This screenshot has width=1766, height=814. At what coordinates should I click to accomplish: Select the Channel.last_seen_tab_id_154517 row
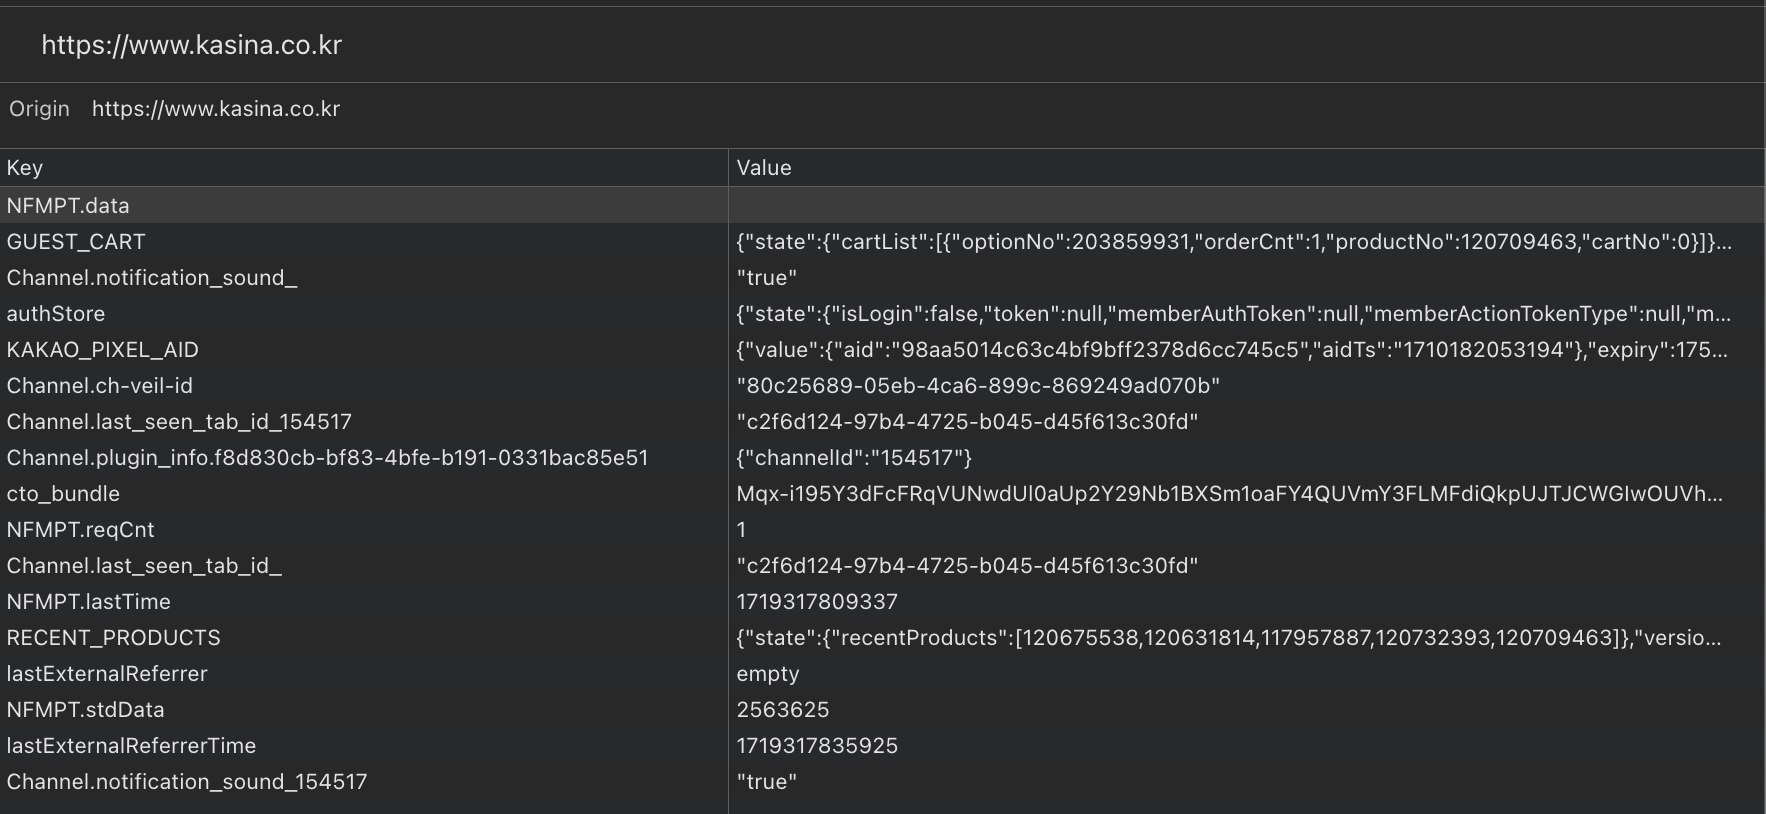(179, 422)
